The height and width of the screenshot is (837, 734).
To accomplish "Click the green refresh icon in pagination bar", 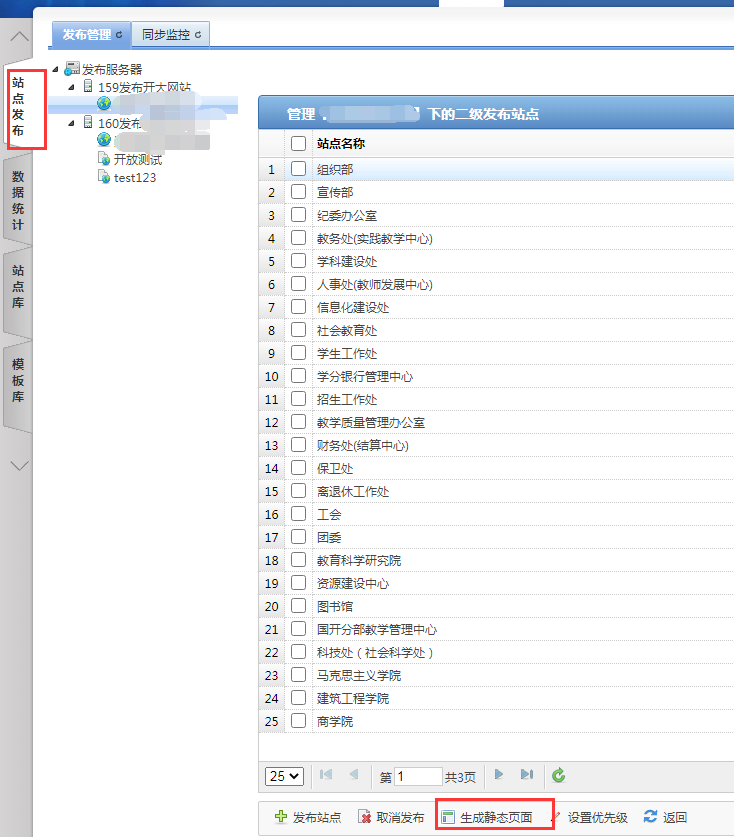I will (x=559, y=775).
